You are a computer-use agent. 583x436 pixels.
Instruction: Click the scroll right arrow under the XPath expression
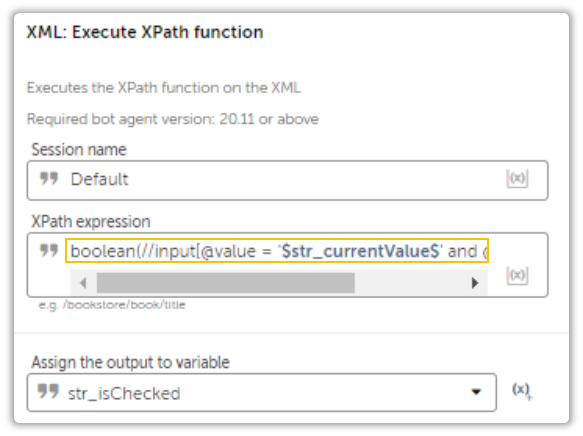tap(475, 283)
